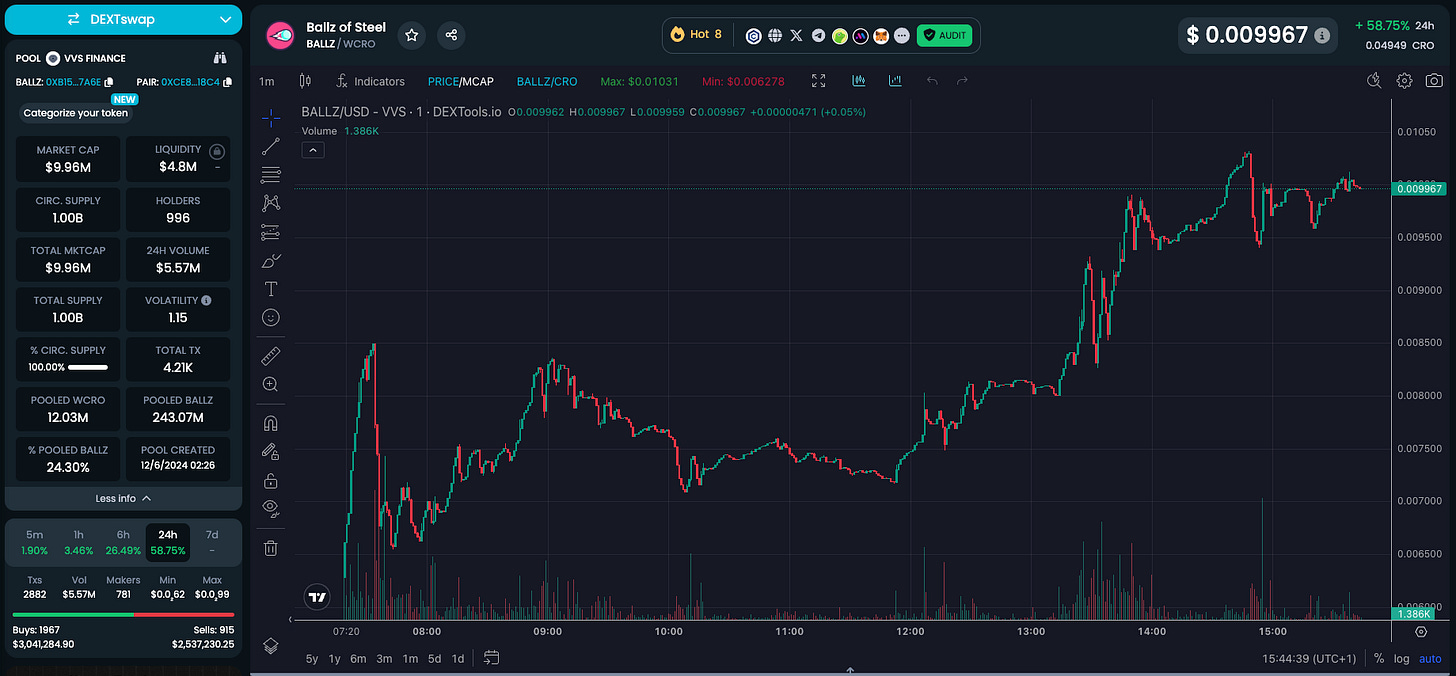Toggle magnet mode for drawings

(x=271, y=423)
